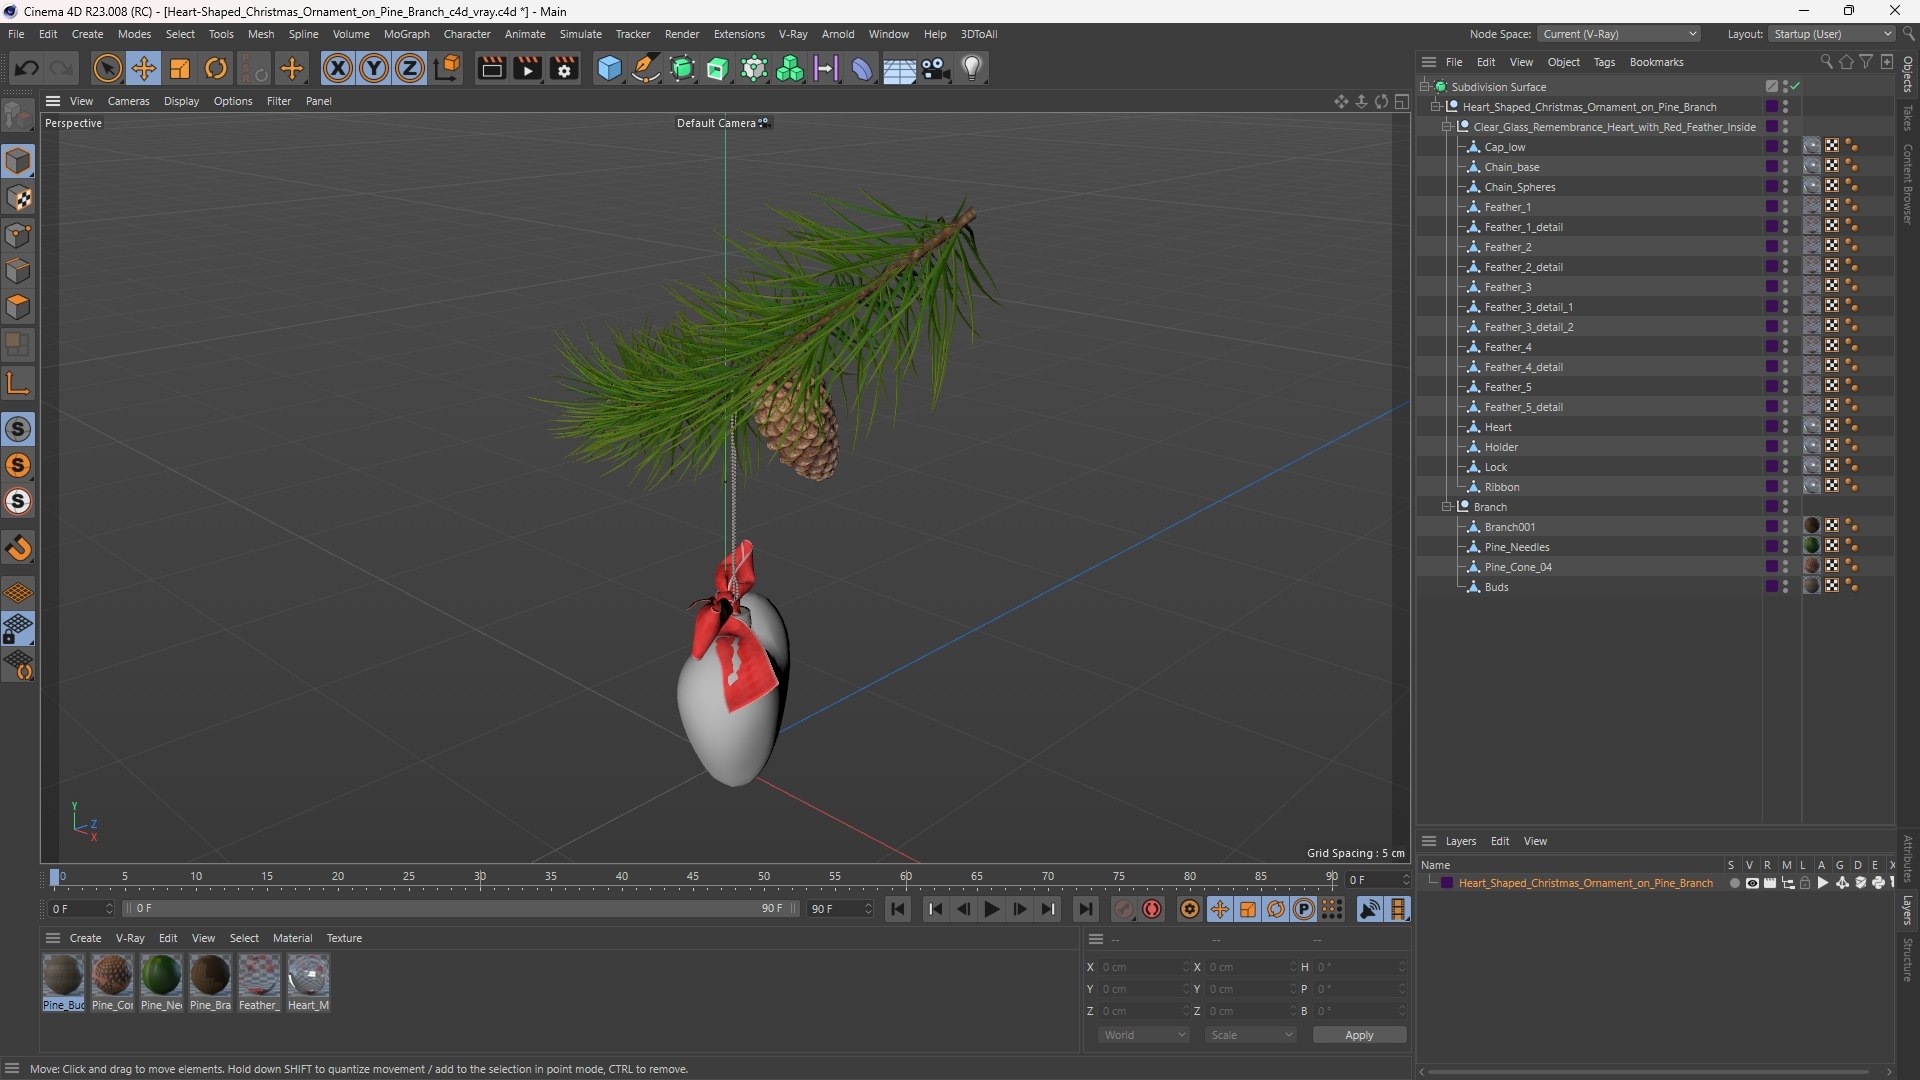The height and width of the screenshot is (1080, 1920).
Task: Toggle visibility dots for Cap_low
Action: (x=1785, y=147)
